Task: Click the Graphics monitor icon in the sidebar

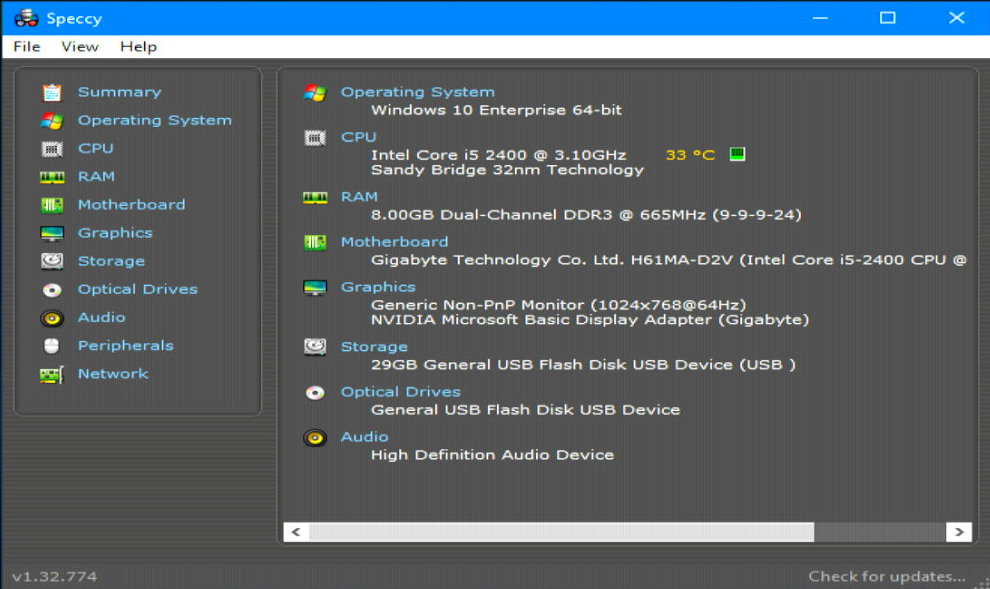Action: click(x=50, y=232)
